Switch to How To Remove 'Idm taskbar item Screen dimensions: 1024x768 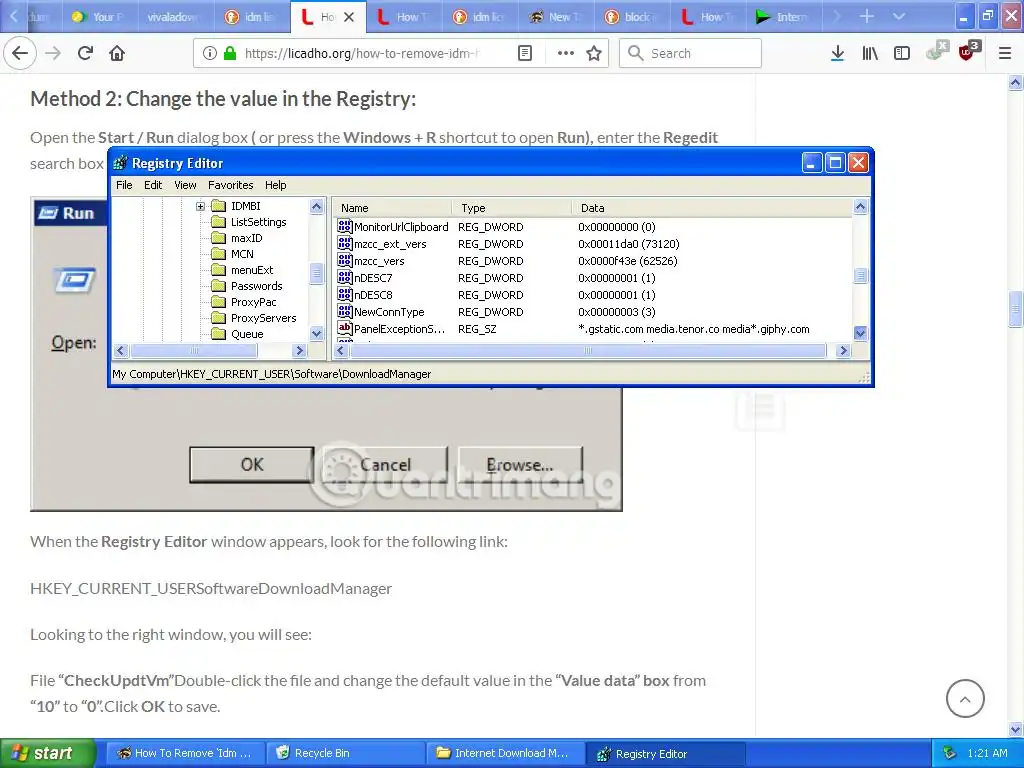click(x=185, y=753)
